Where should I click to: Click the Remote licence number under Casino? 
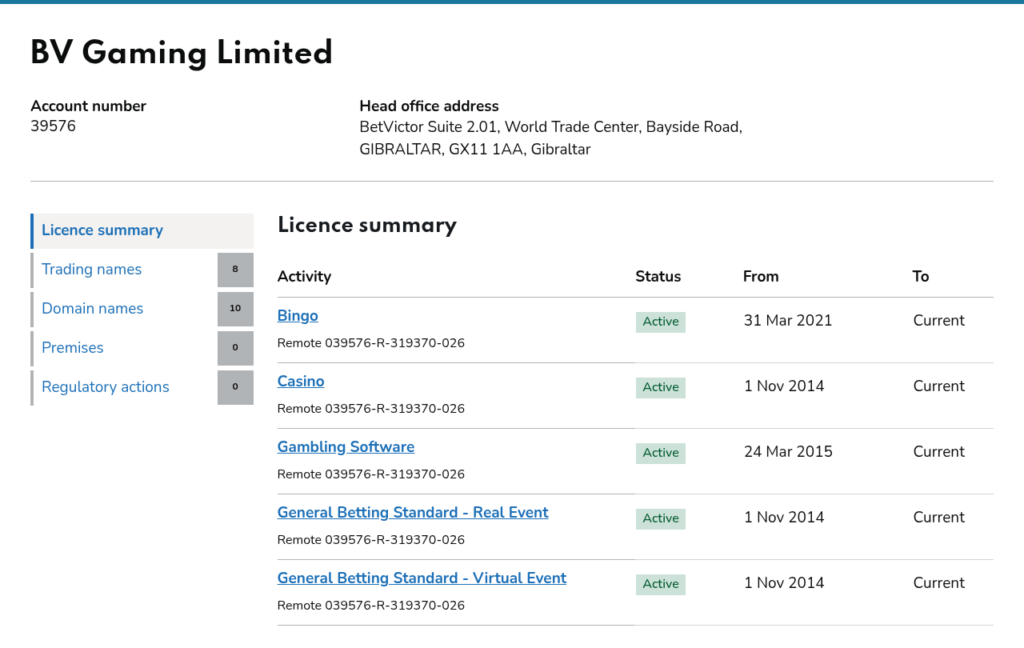371,409
